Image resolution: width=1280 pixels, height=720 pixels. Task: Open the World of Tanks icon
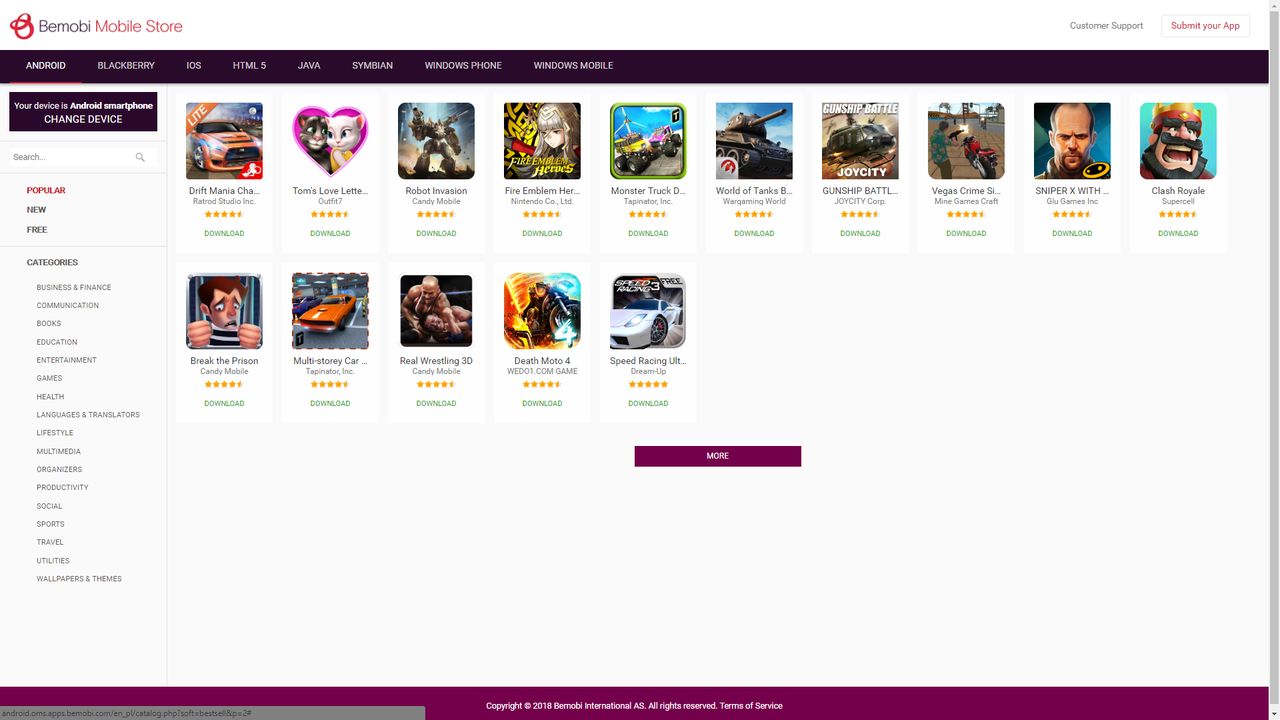pos(754,141)
